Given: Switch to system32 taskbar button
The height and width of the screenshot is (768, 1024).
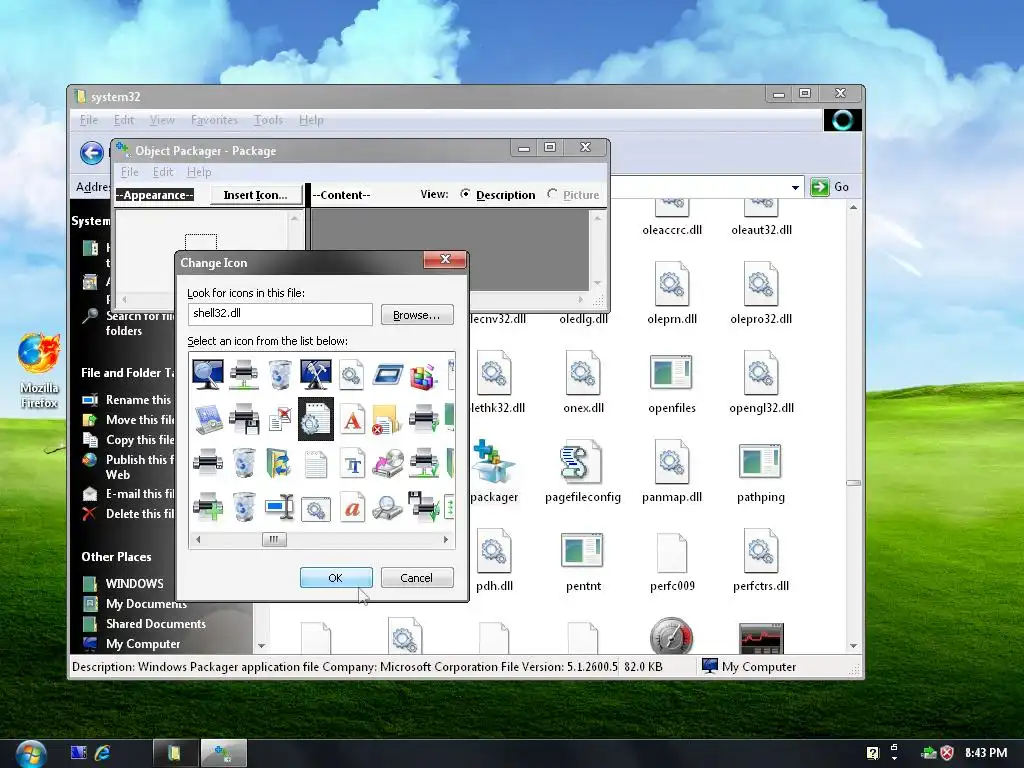Looking at the screenshot, I should point(175,753).
